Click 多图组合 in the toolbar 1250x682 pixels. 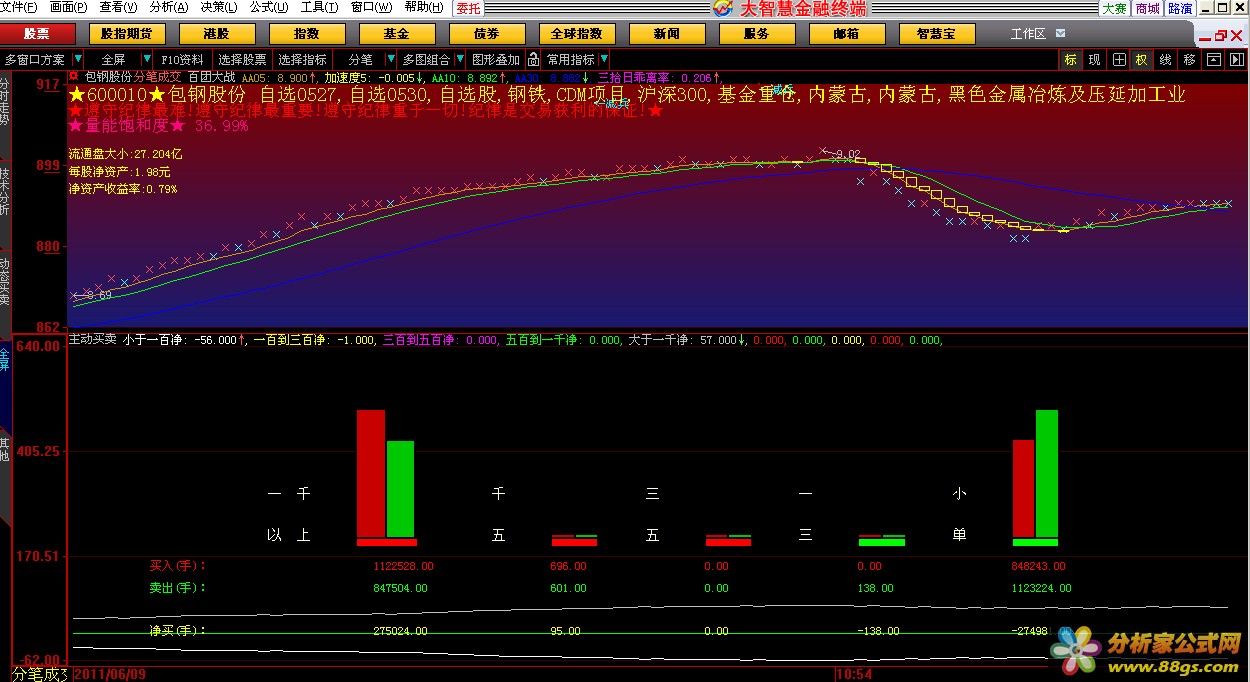(426, 60)
